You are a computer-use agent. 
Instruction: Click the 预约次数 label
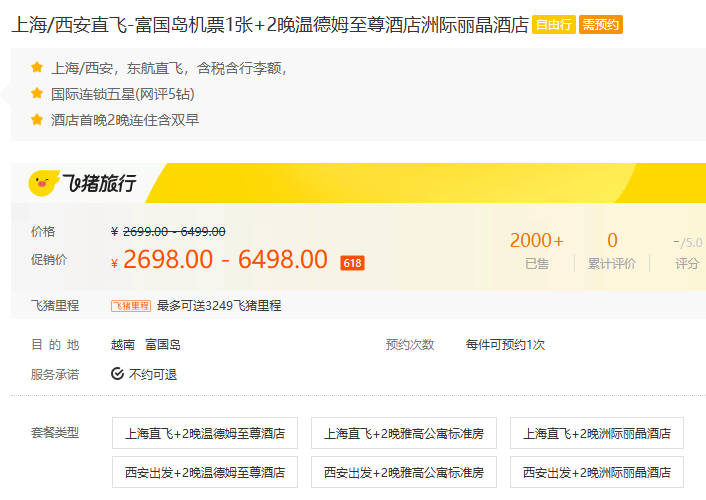click(410, 345)
